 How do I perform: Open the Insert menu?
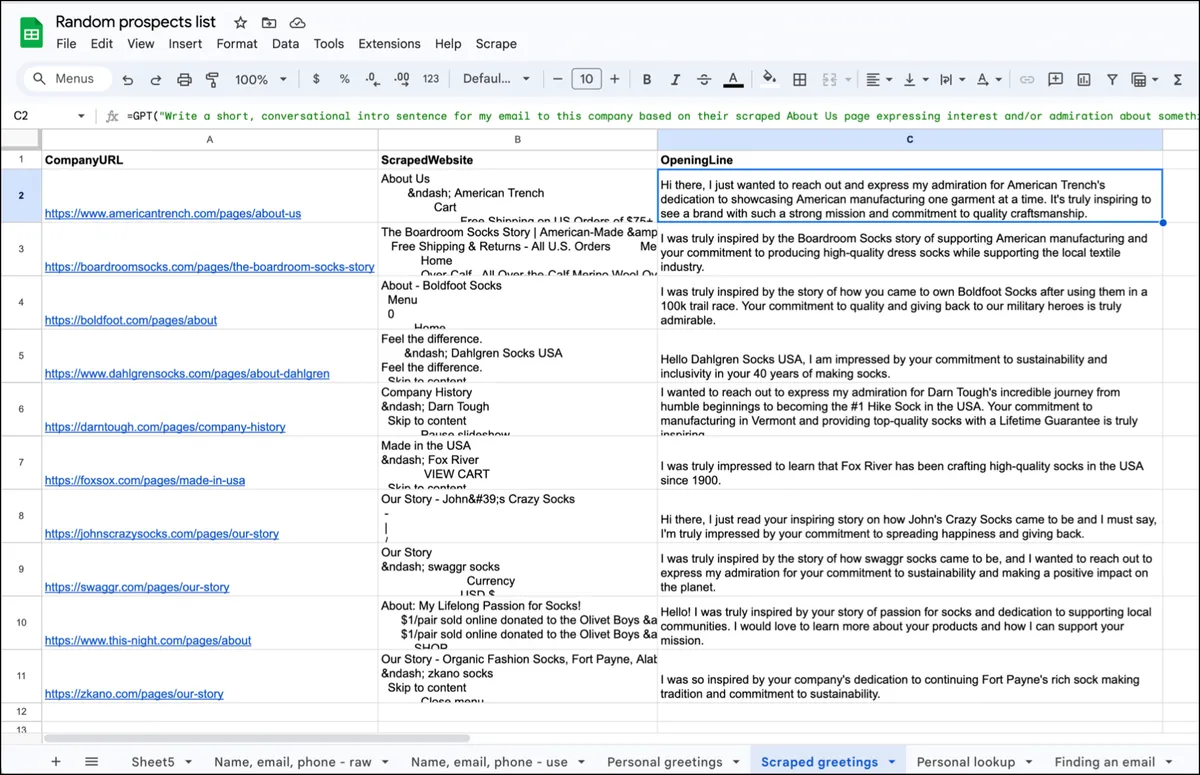pyautogui.click(x=185, y=44)
